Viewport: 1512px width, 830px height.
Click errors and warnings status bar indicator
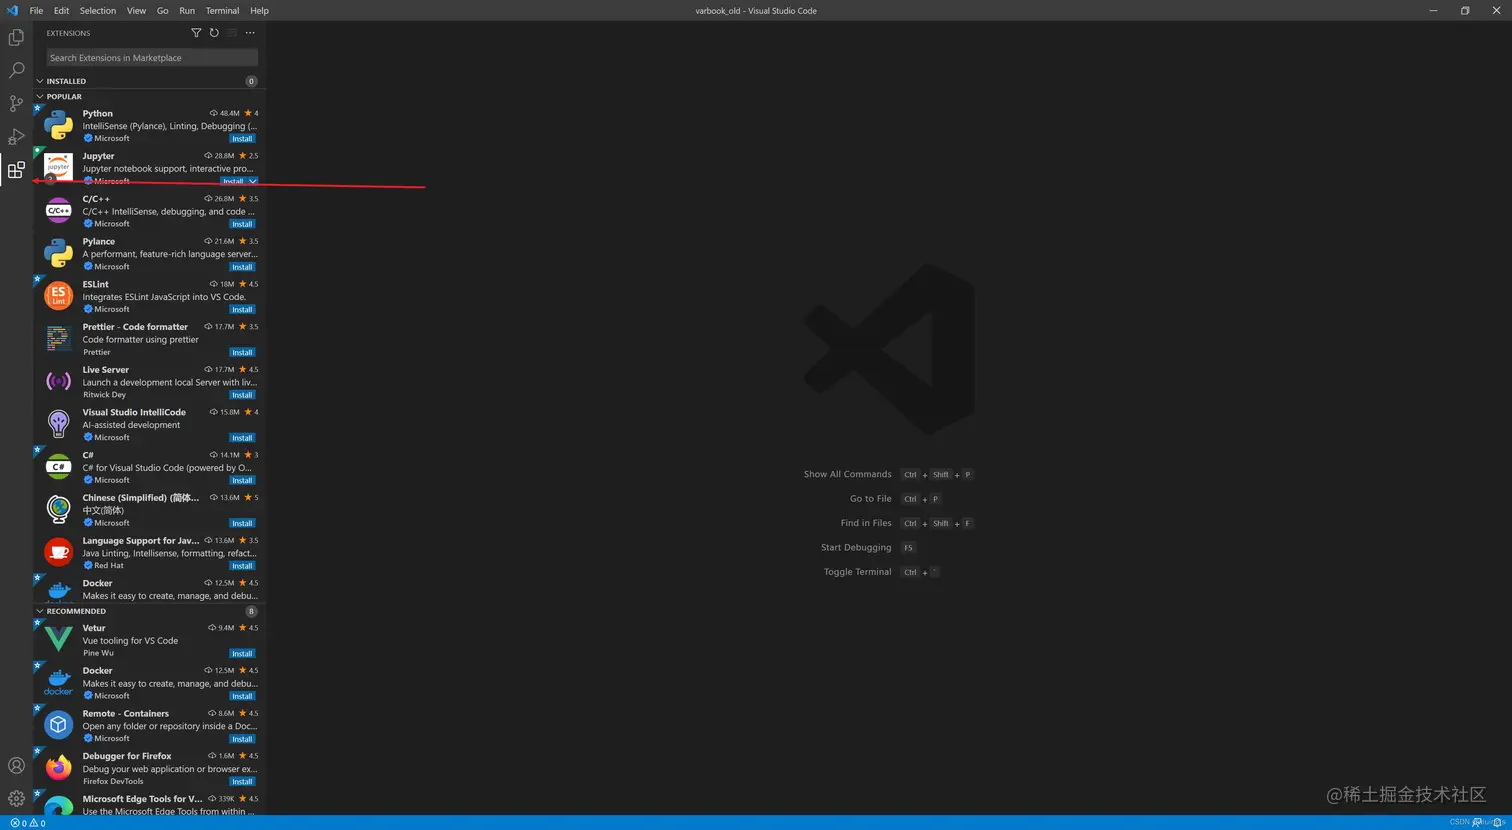pyautogui.click(x=28, y=823)
